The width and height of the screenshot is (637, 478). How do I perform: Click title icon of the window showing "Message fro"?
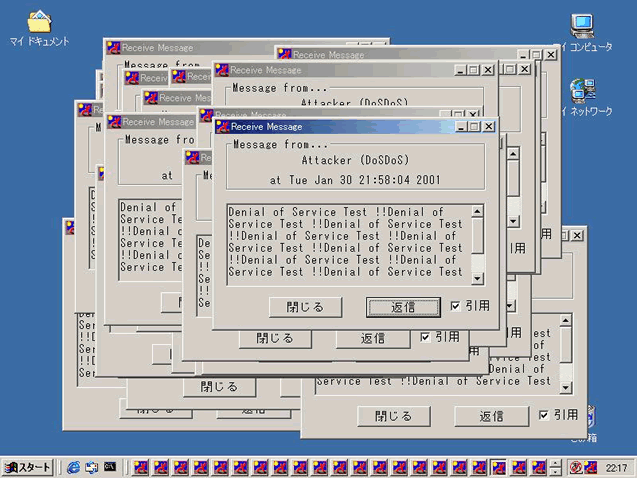pos(114,122)
